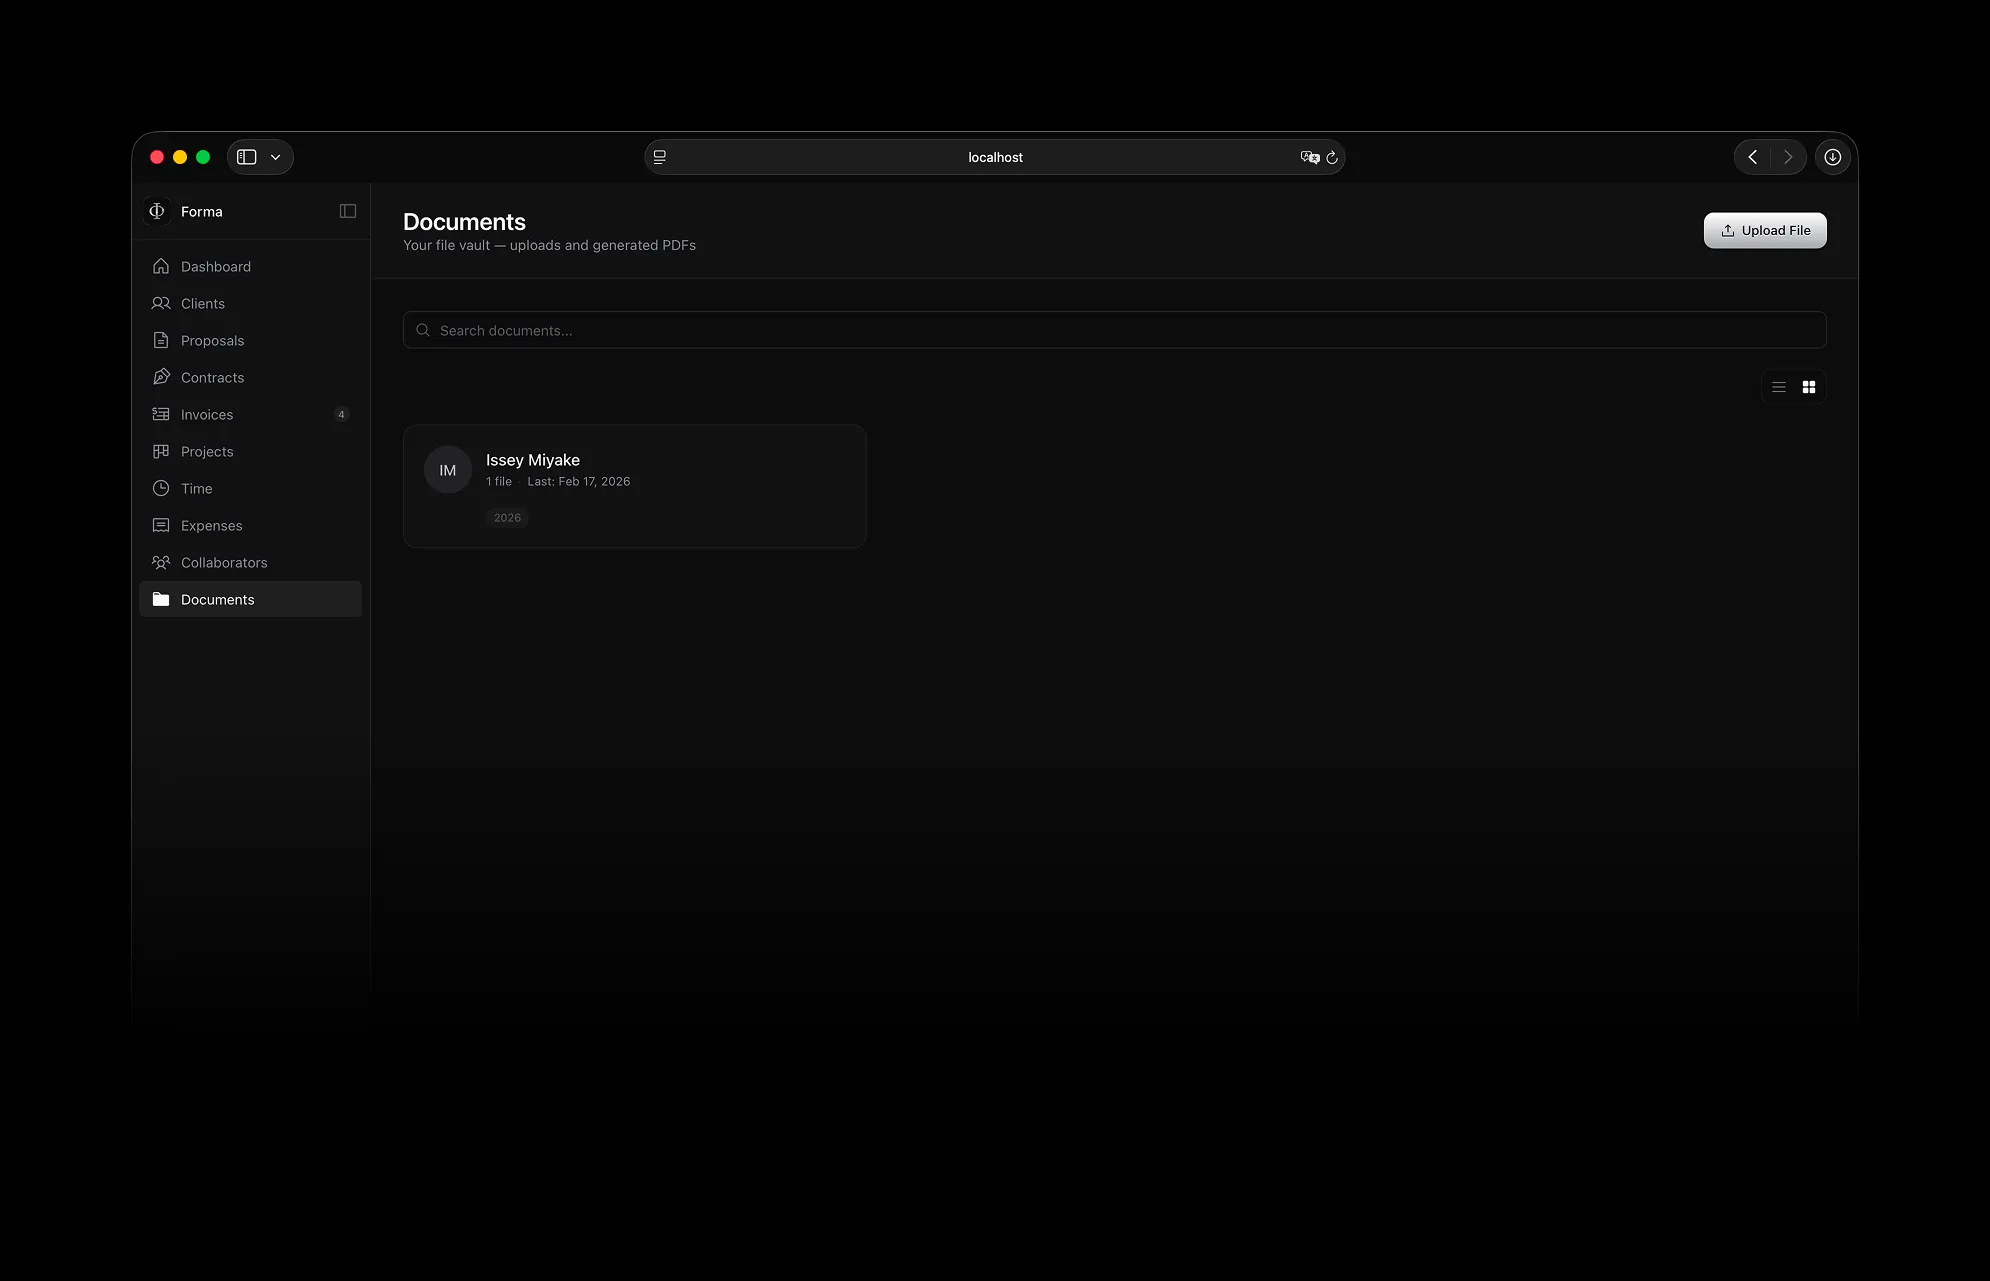Open the Issey Miyake folder card
This screenshot has width=1990, height=1281.
point(634,486)
